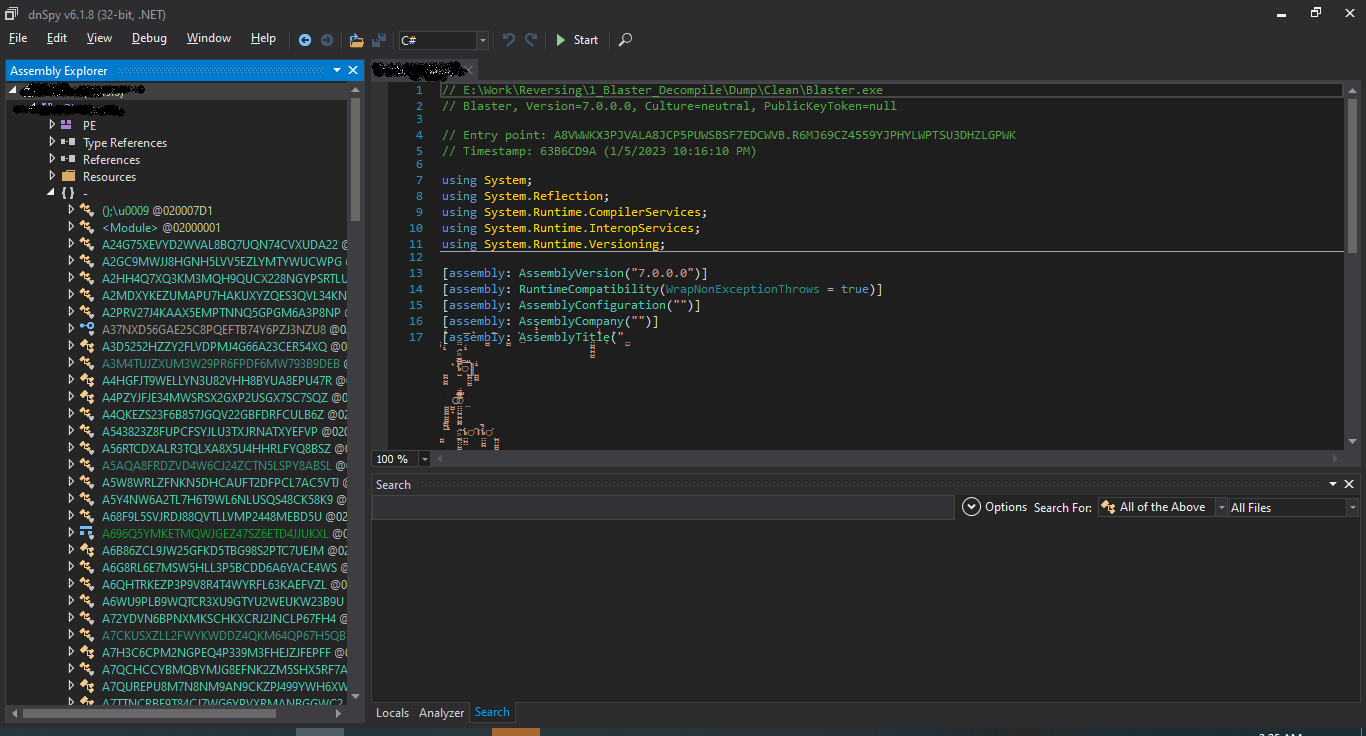
Task: Click the Save all icon in toolbar
Action: coord(379,40)
